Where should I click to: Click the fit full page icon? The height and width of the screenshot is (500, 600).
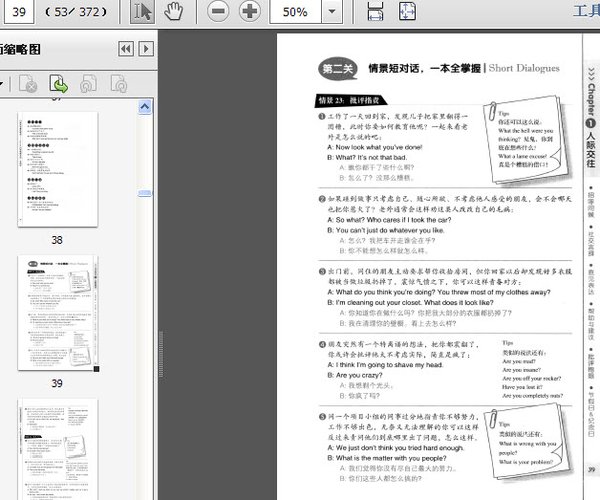407,12
